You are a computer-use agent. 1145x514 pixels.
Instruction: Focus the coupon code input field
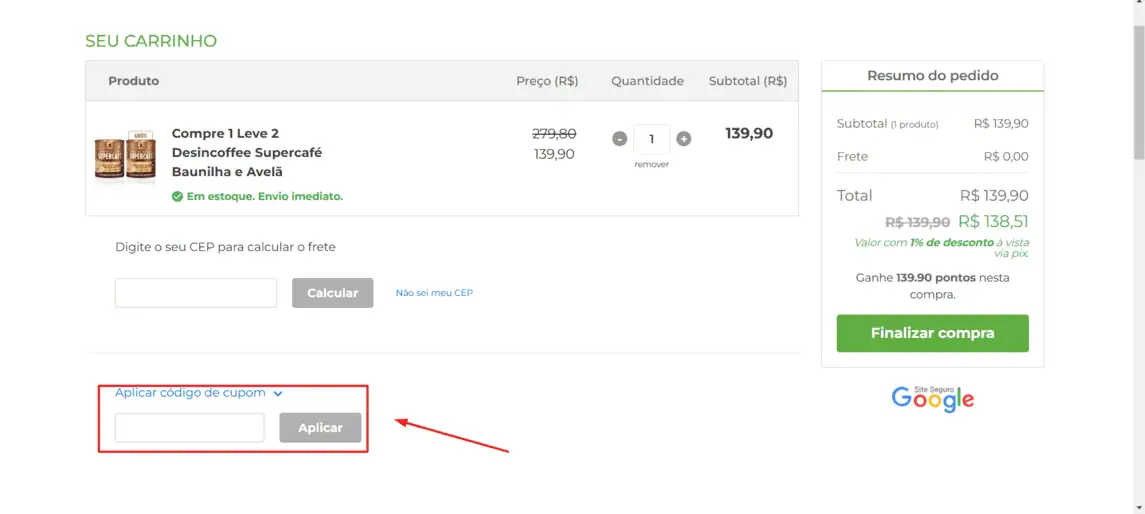click(190, 428)
